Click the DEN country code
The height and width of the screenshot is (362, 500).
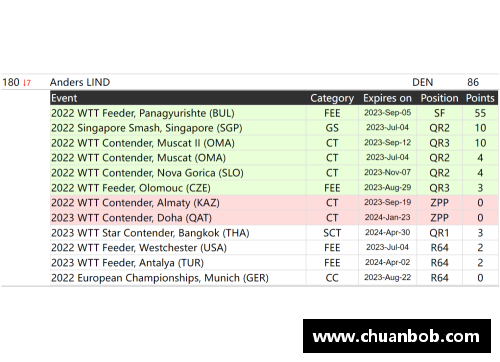[422, 82]
